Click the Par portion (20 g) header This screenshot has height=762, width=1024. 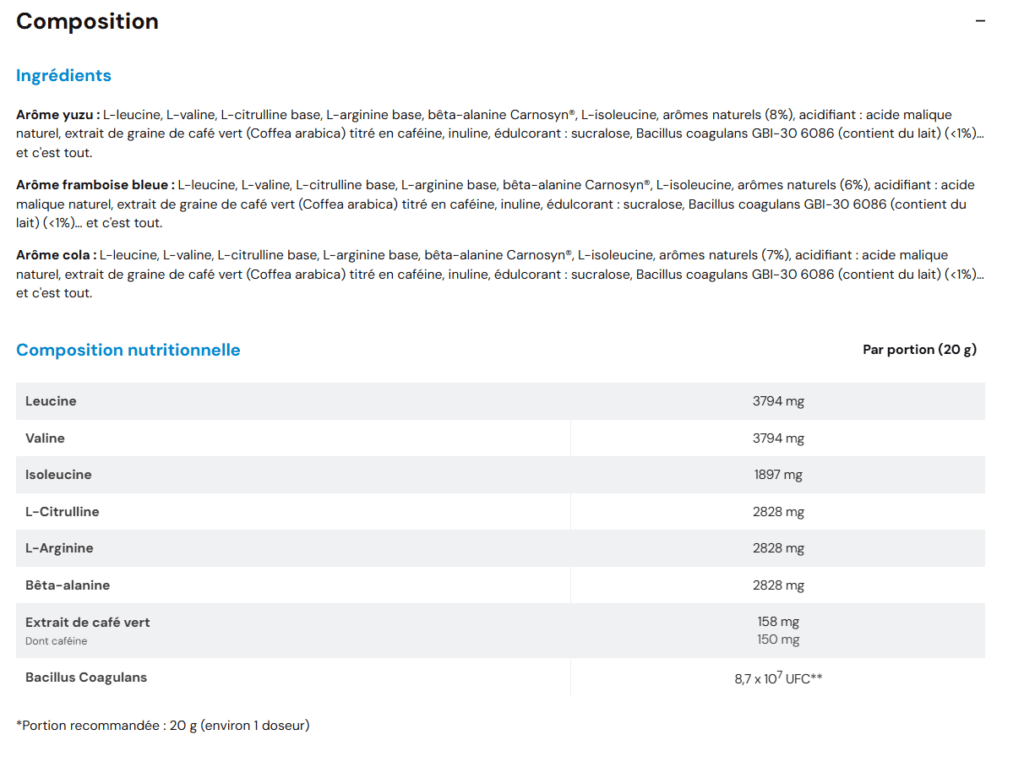[920, 349]
